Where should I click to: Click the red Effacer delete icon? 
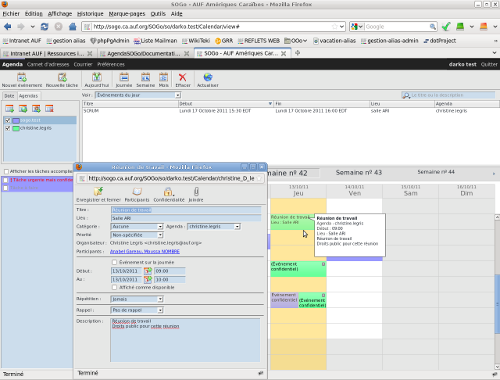pyautogui.click(x=183, y=77)
